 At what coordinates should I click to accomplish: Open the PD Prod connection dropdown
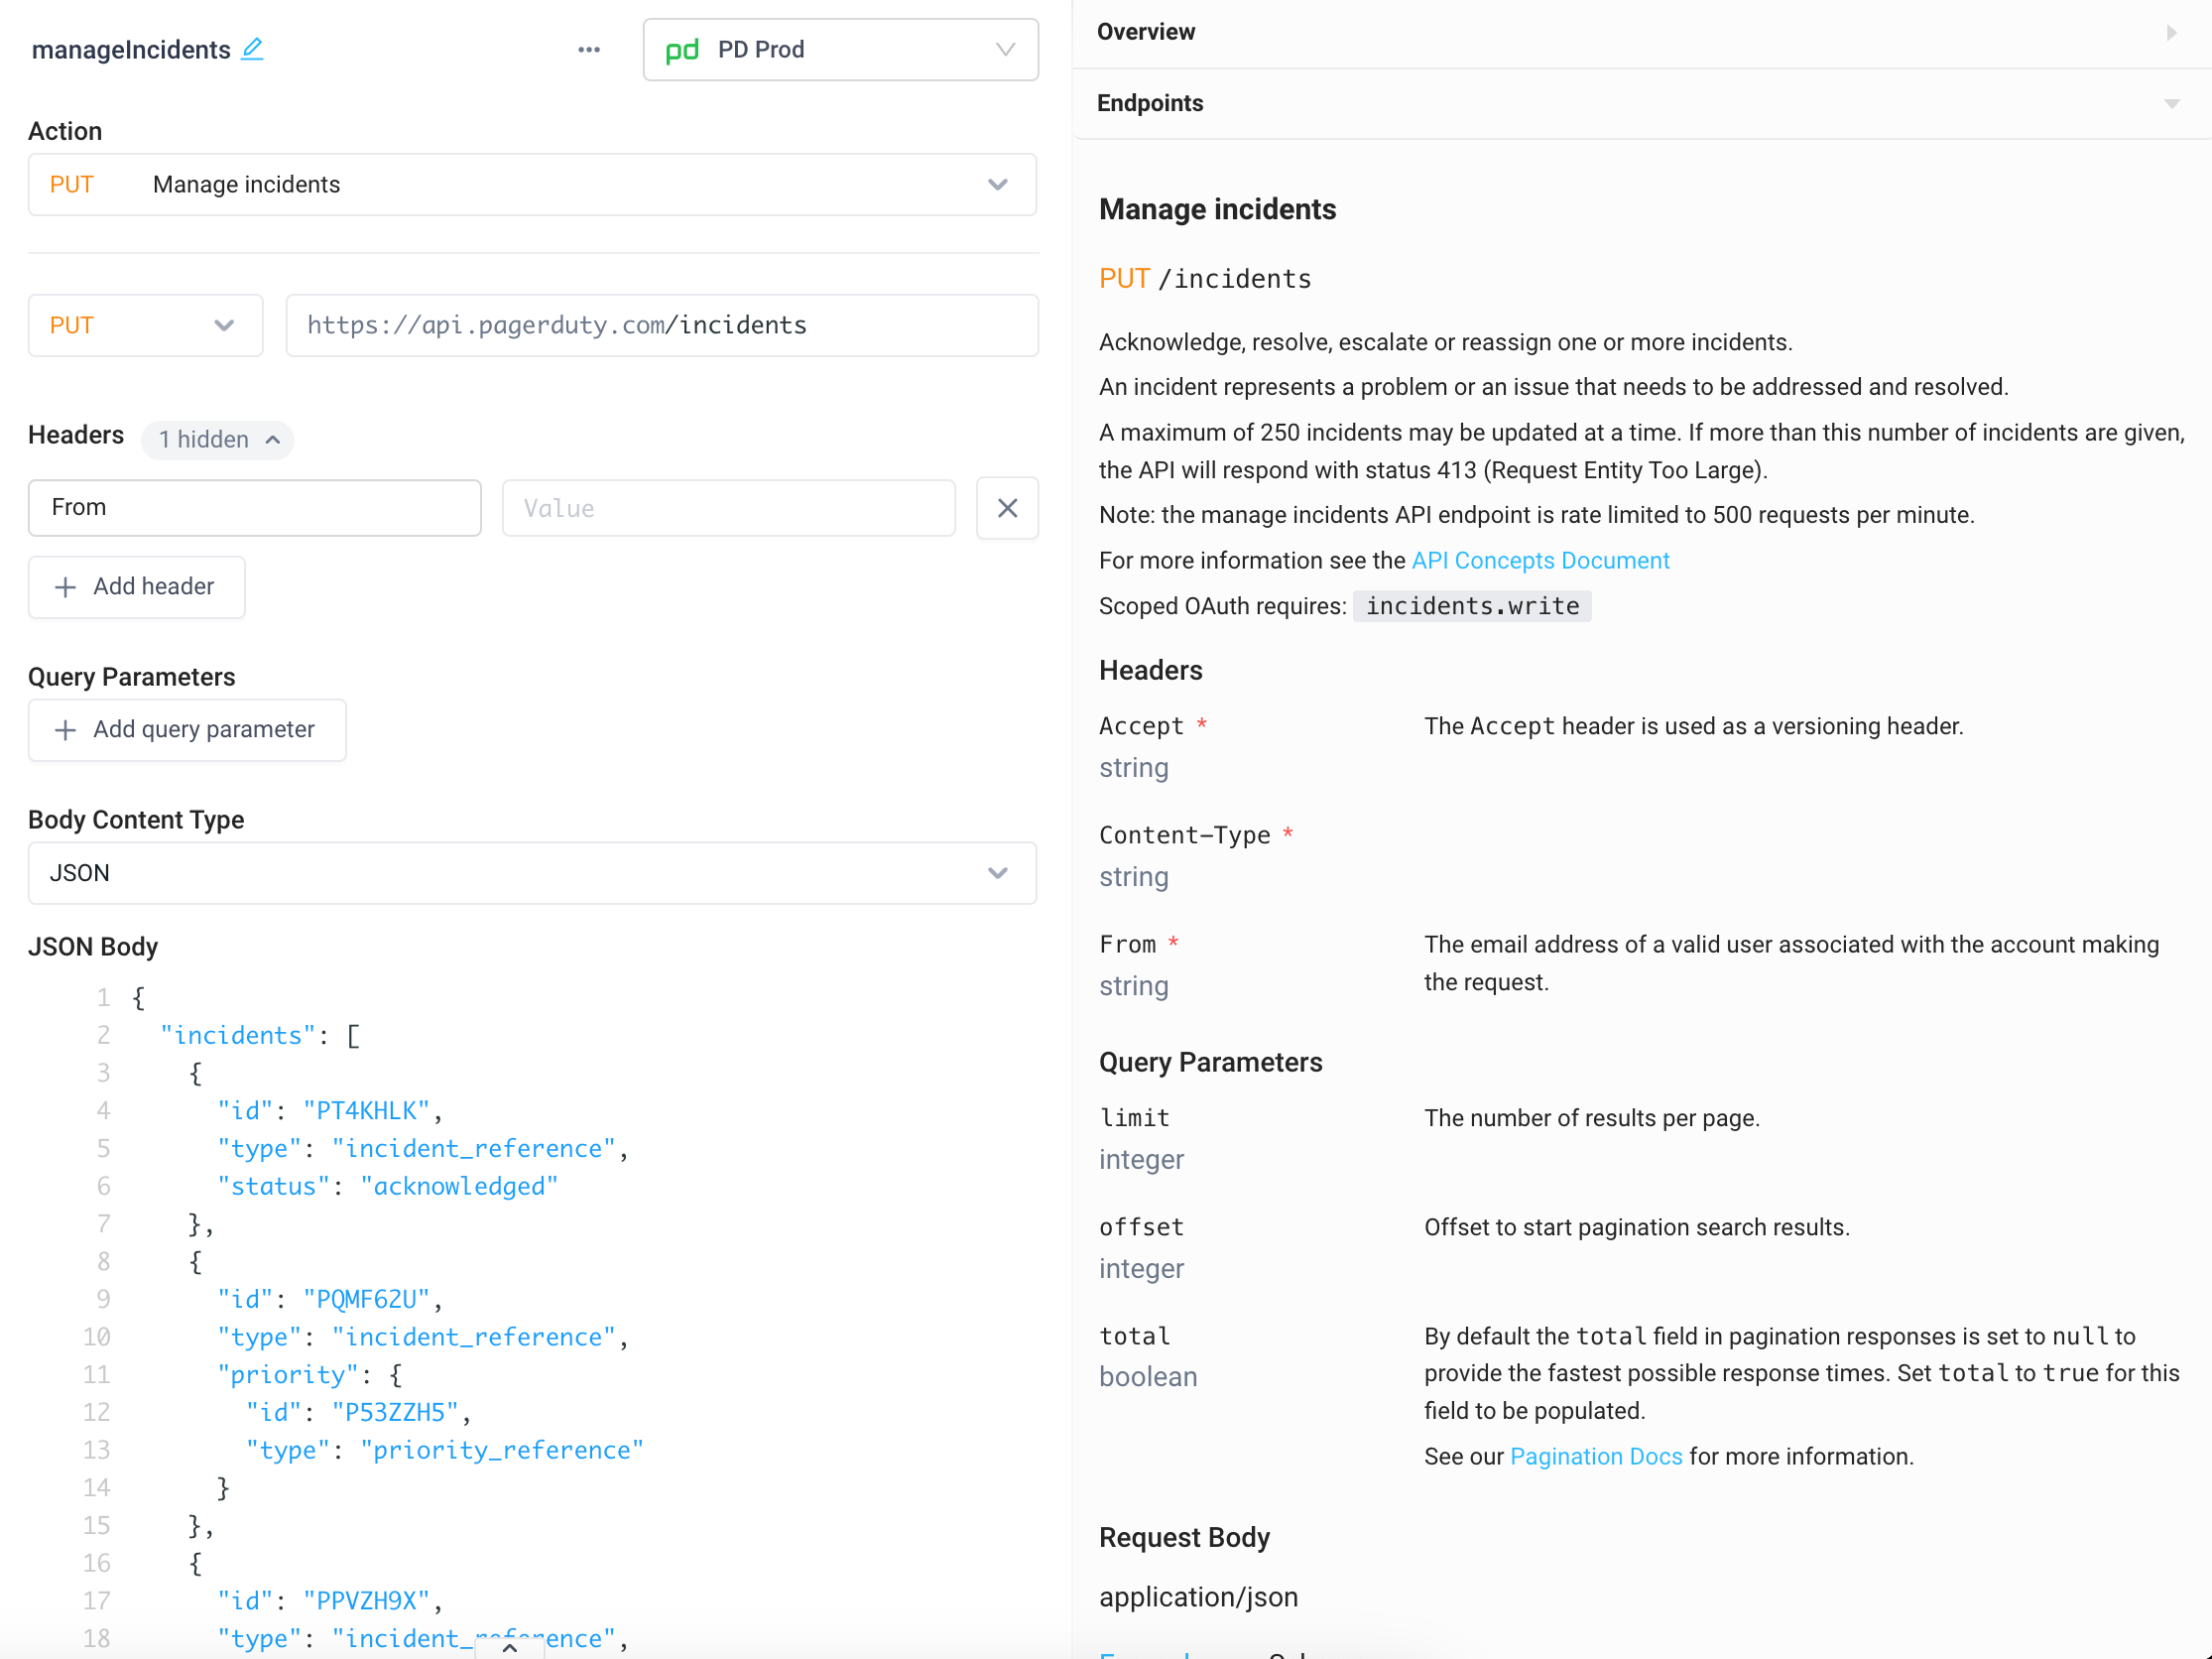(x=1005, y=49)
